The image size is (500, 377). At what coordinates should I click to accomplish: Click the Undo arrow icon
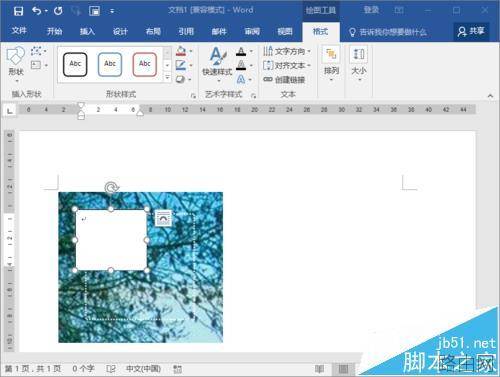tap(37, 11)
